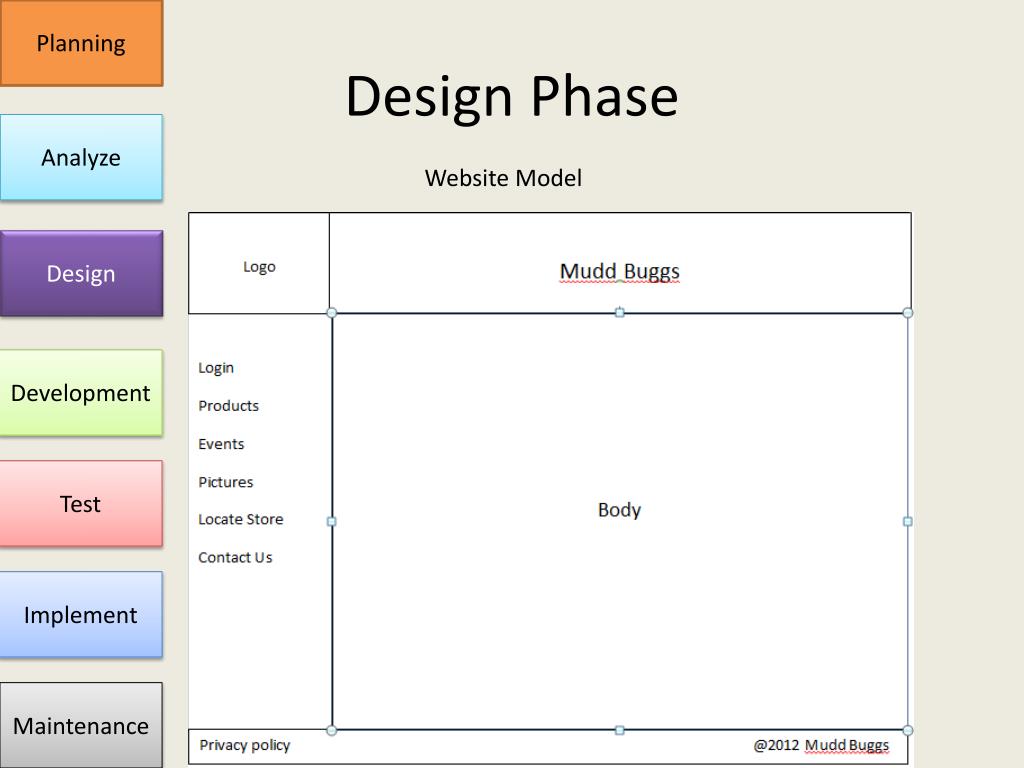Open the Products menu item

(x=229, y=406)
